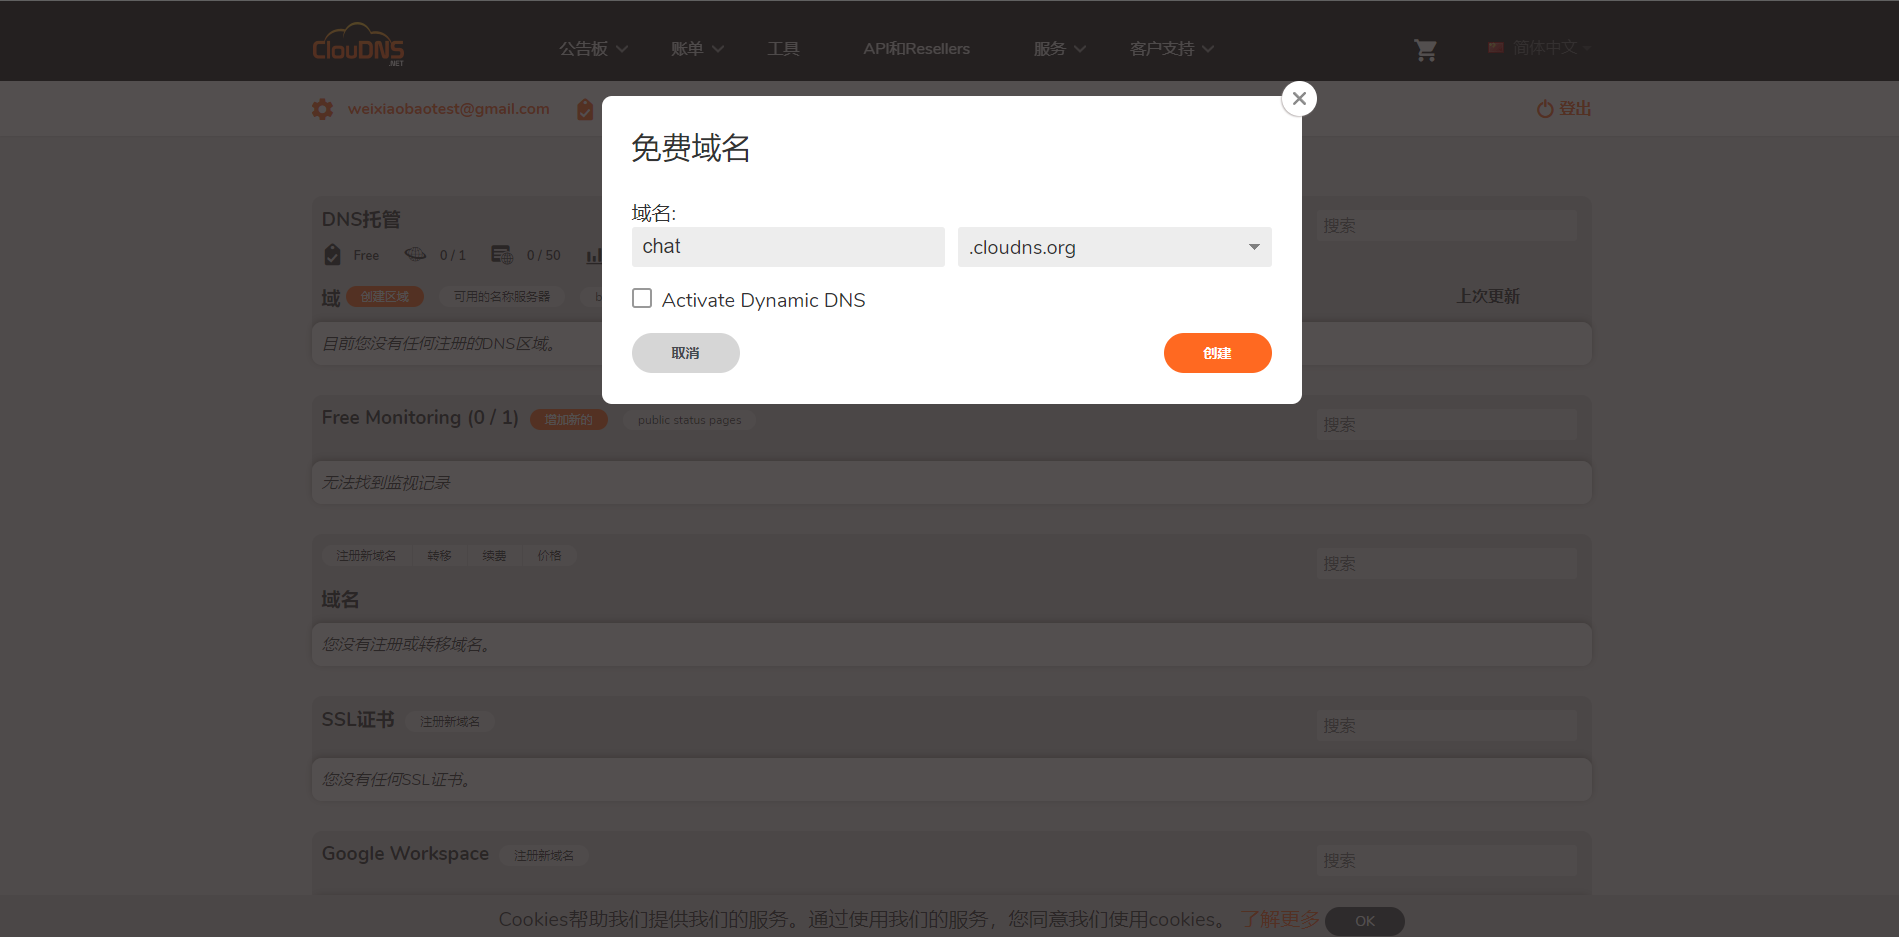Click the 取消 button

click(x=685, y=353)
